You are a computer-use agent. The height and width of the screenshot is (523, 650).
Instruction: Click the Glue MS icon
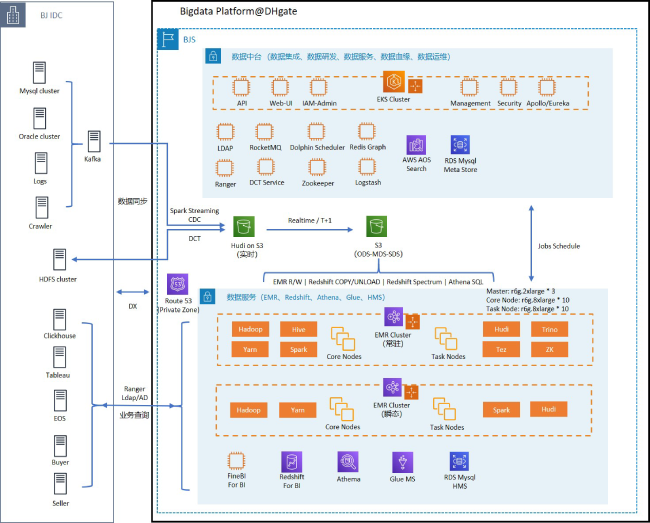click(403, 461)
